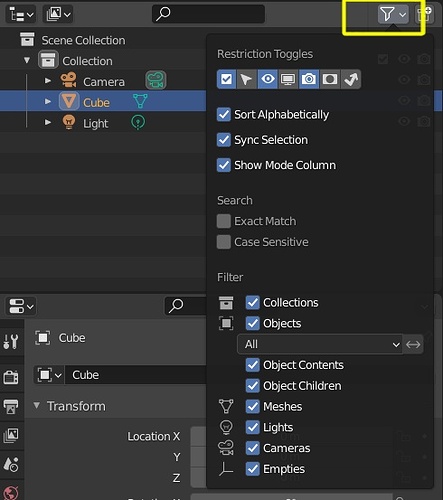Click the Objects filter square icon
The image size is (443, 500).
tap(226, 323)
